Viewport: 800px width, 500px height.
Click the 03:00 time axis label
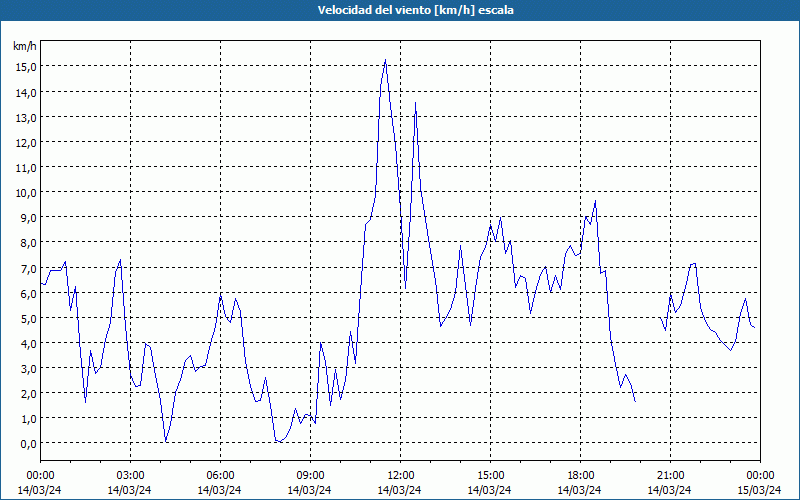pyautogui.click(x=130, y=476)
